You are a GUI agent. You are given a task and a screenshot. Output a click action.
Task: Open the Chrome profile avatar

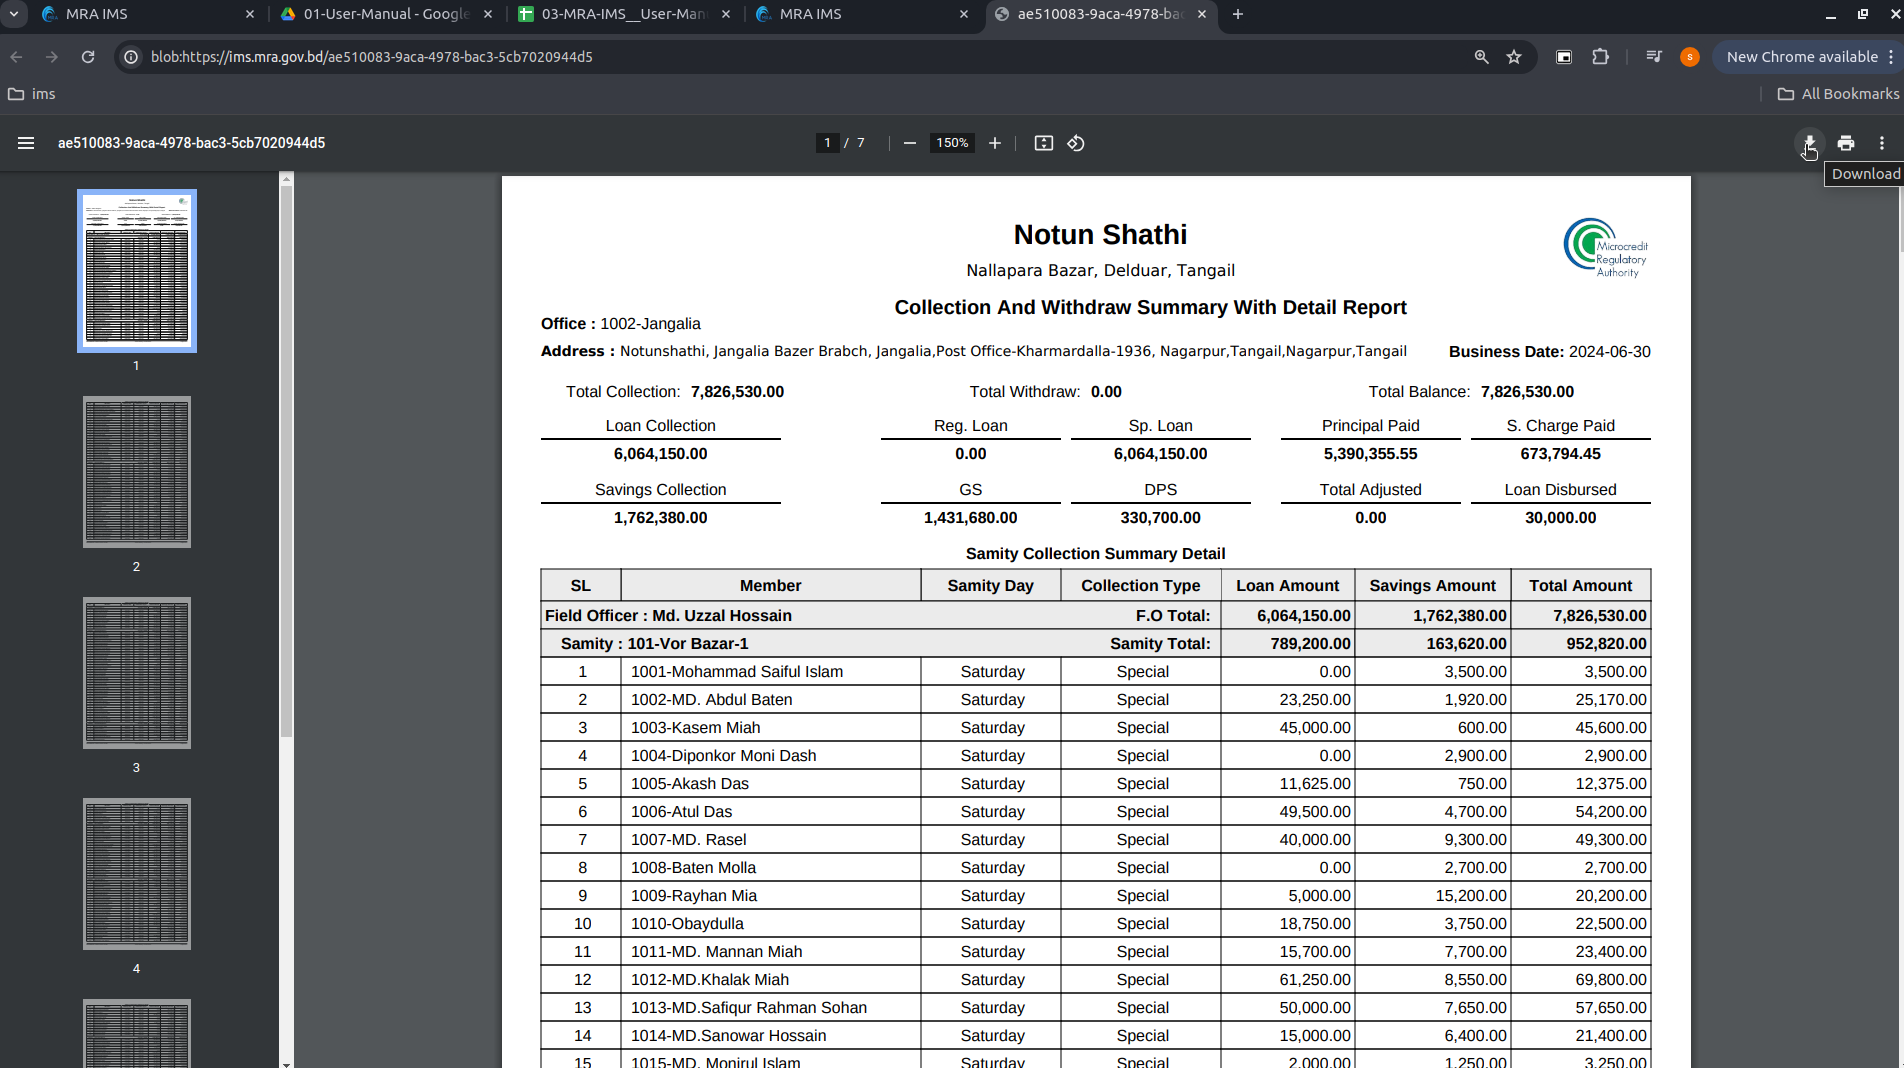tap(1689, 57)
